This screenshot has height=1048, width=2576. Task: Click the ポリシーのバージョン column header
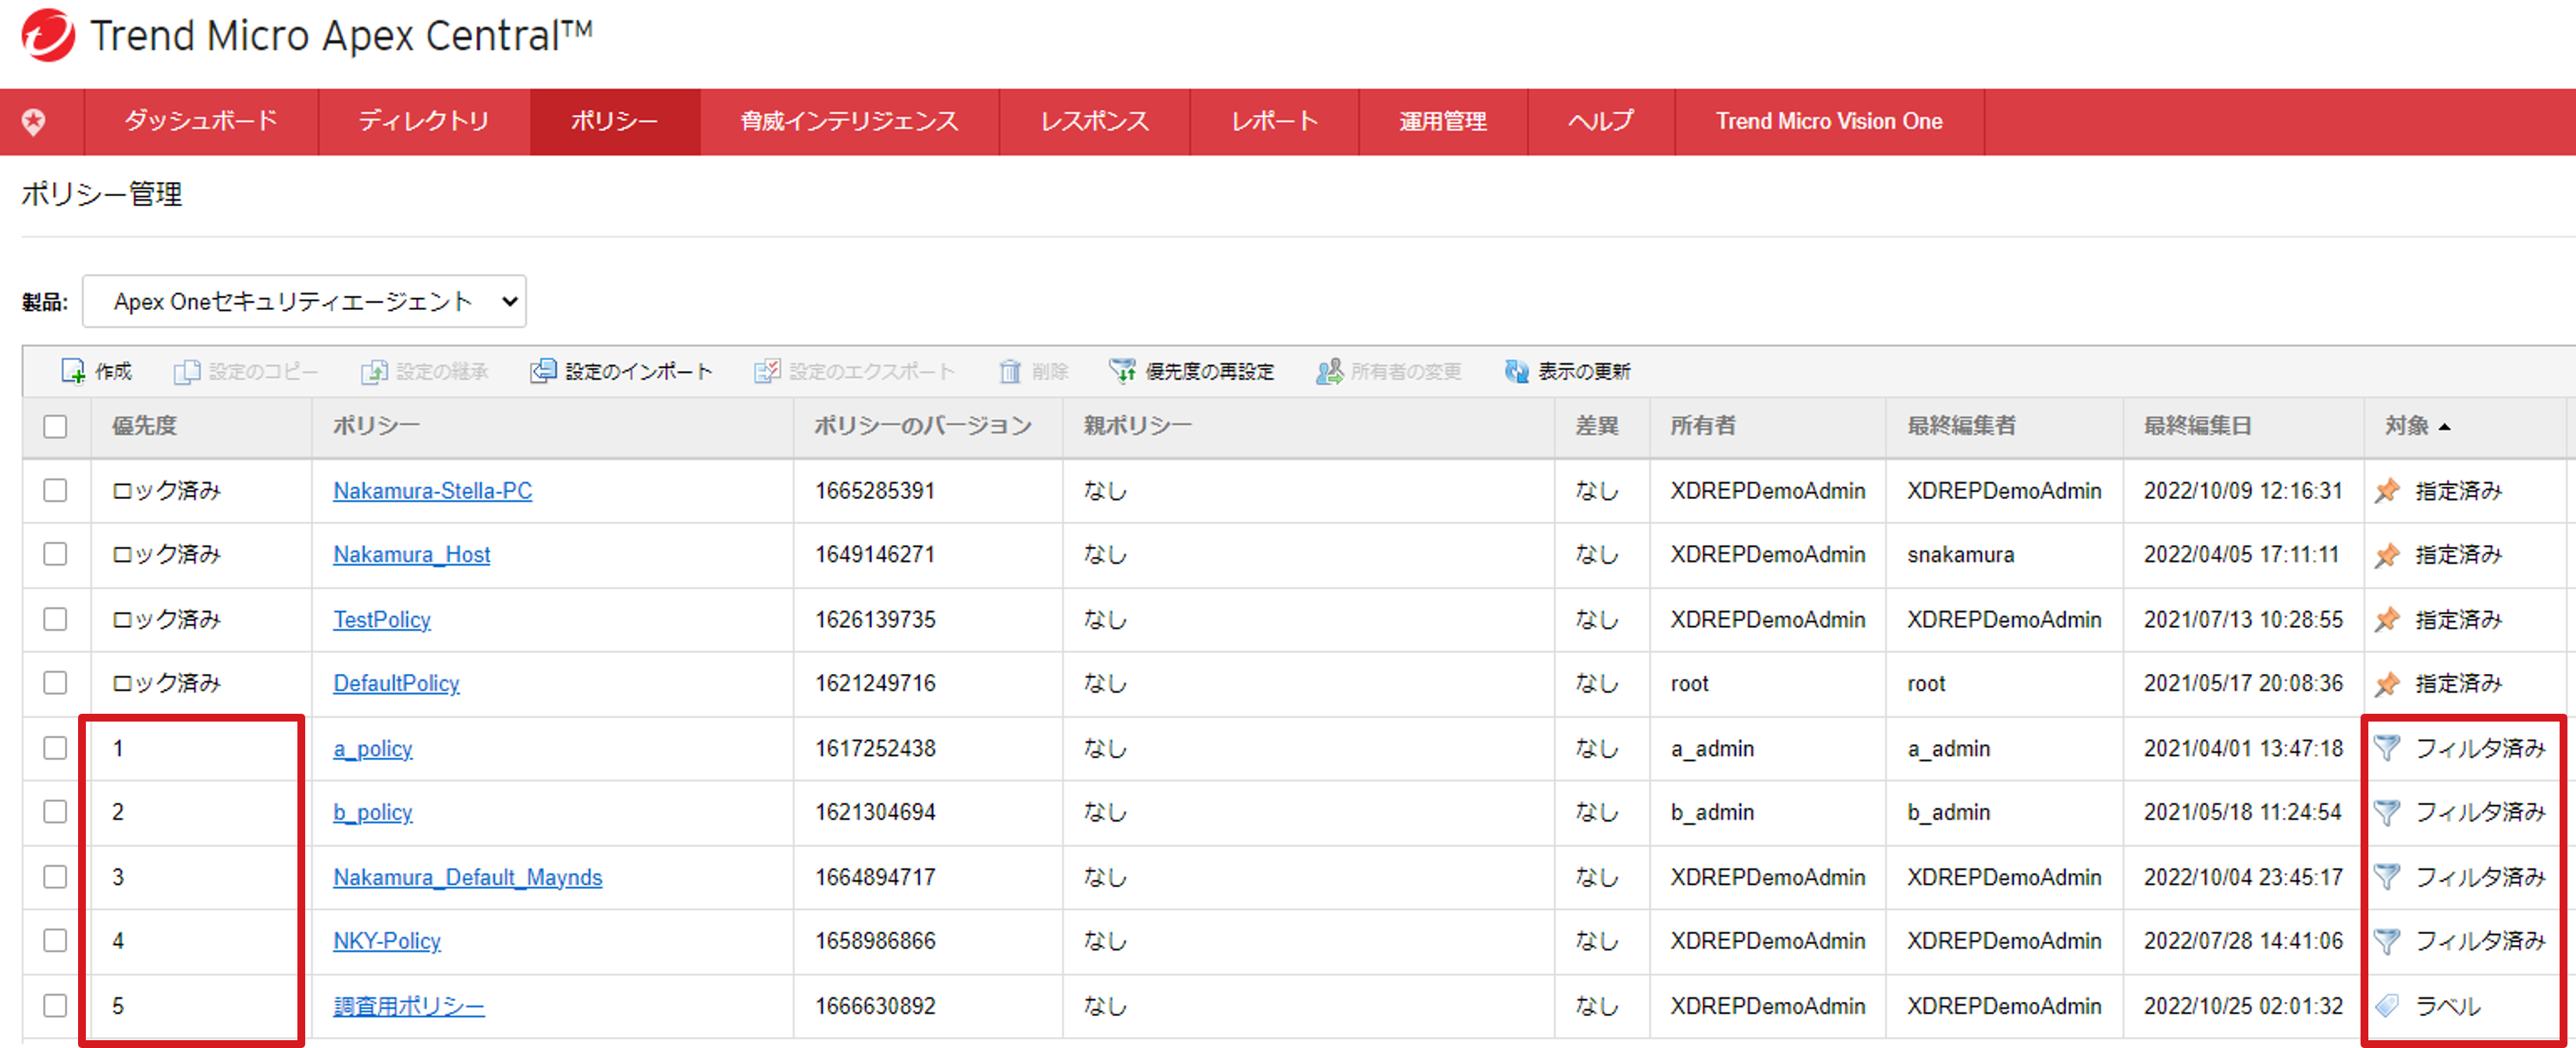[922, 426]
